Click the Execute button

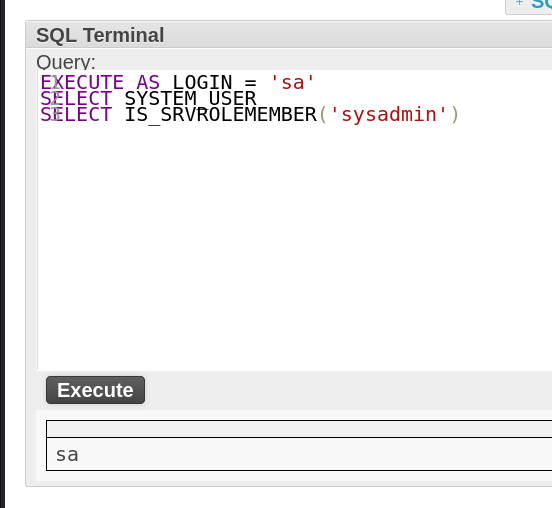(95, 390)
